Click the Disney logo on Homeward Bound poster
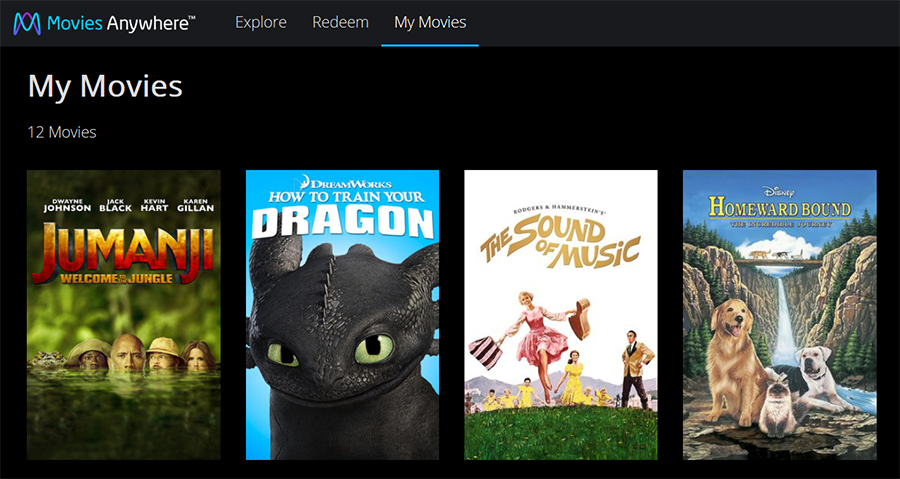 (x=777, y=191)
